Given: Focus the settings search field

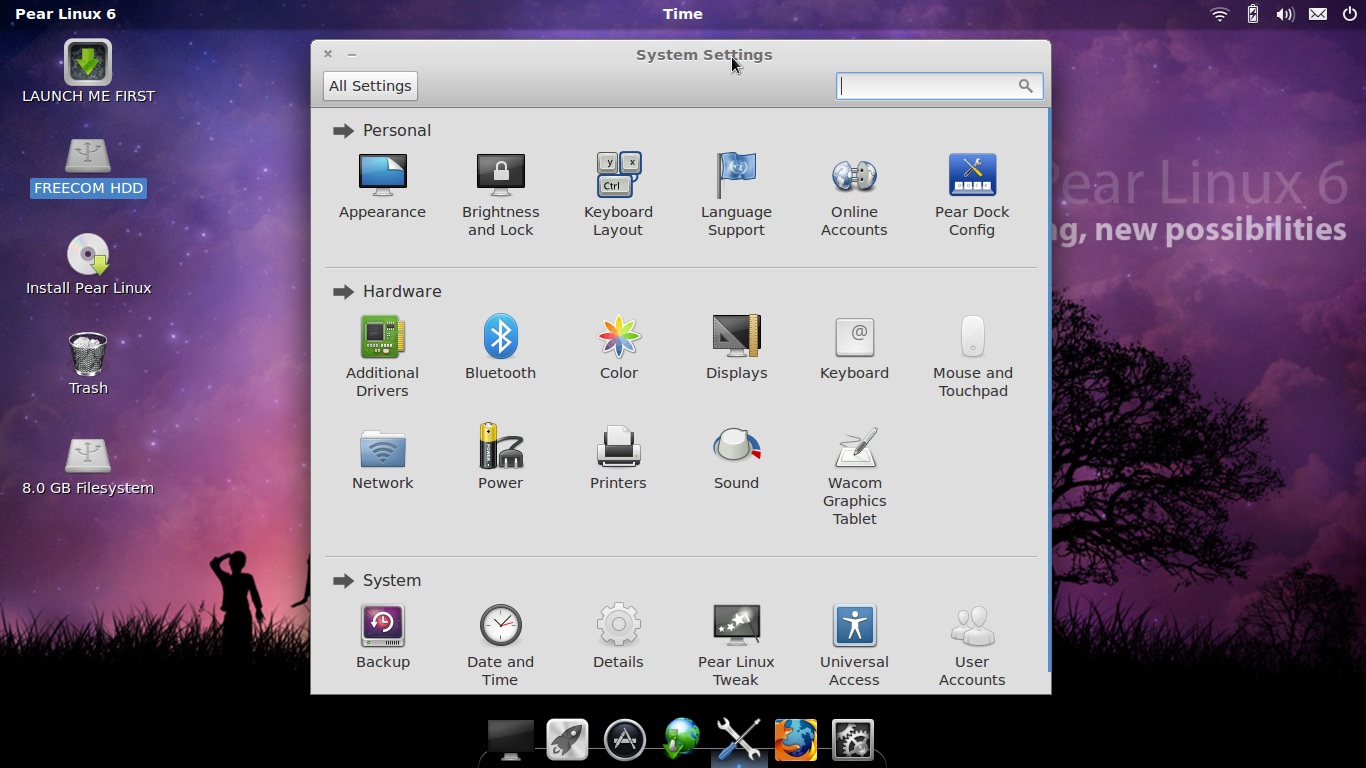Looking at the screenshot, I should click(939, 86).
